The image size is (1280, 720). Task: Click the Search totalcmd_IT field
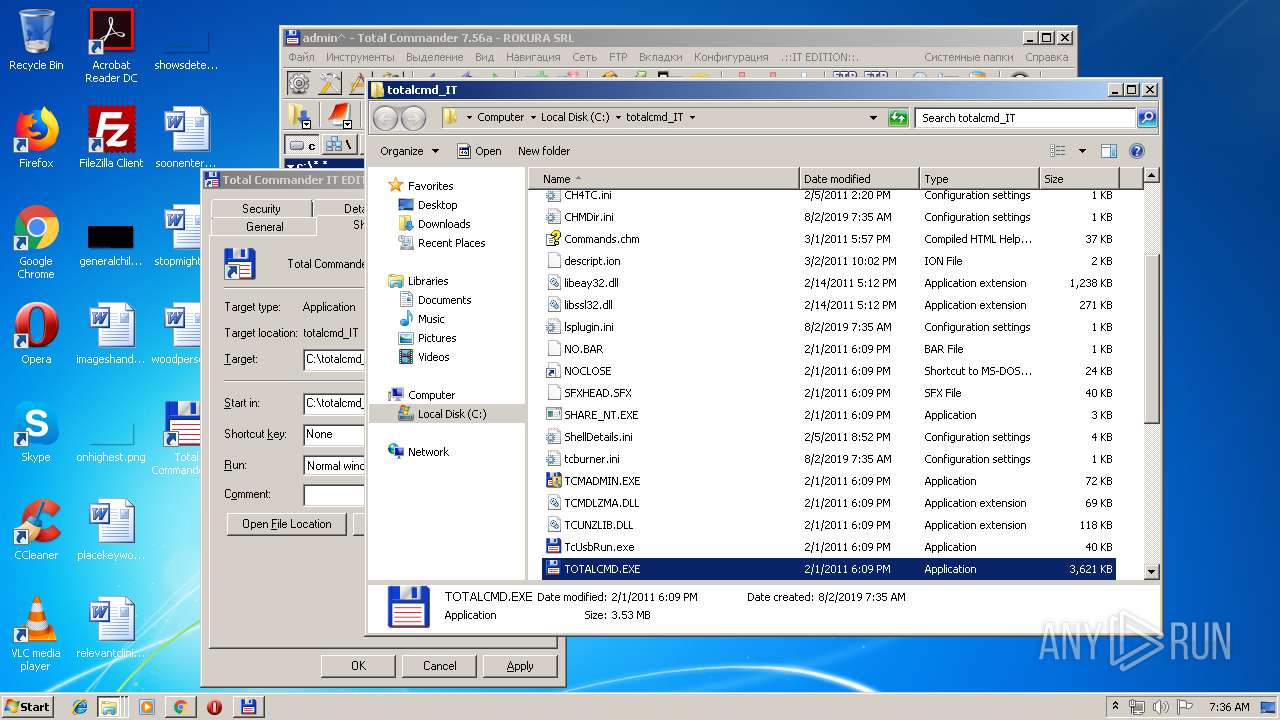tap(1025, 117)
